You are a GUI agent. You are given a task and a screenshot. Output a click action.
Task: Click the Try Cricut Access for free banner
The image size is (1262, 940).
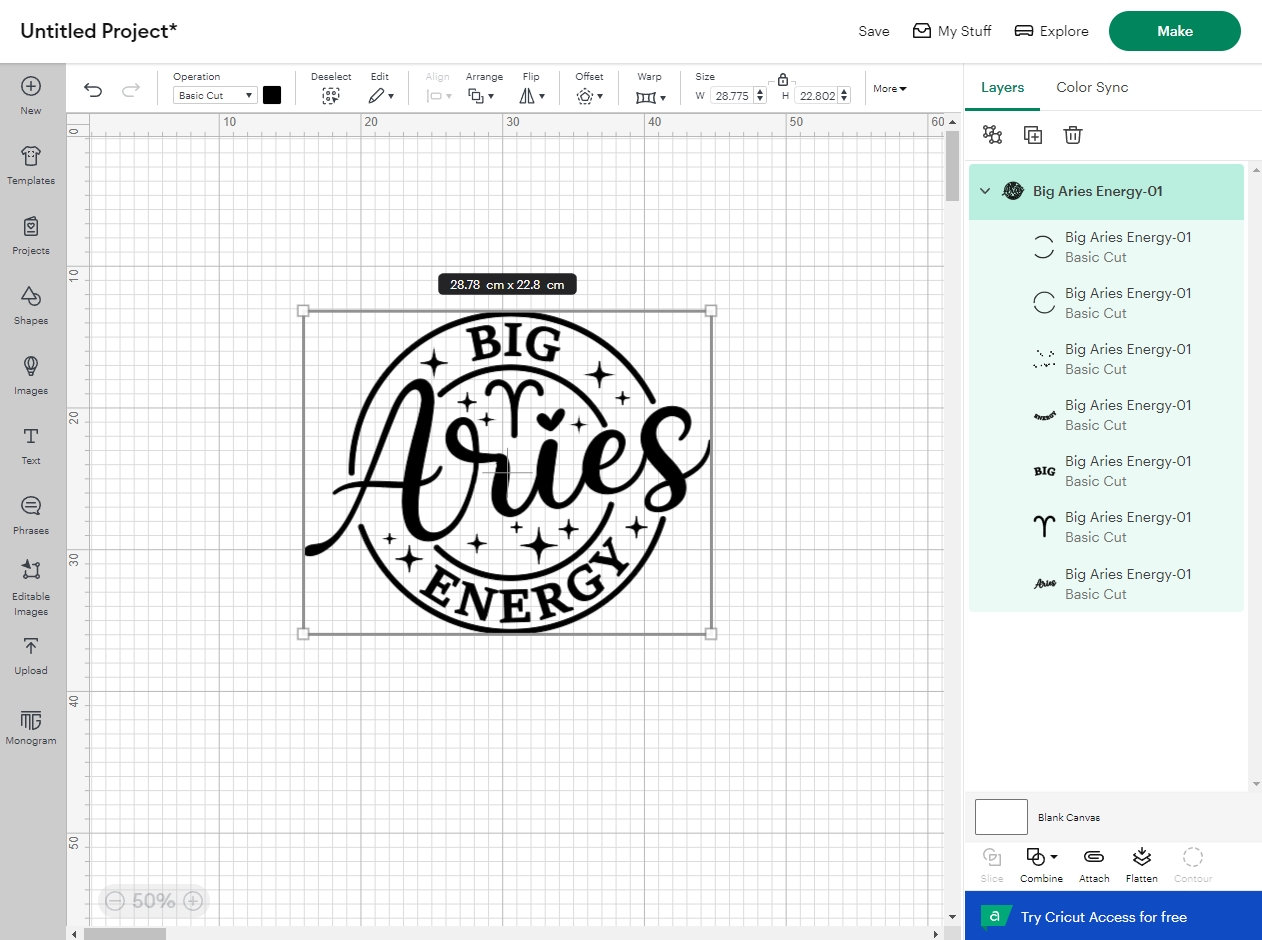click(x=1113, y=916)
